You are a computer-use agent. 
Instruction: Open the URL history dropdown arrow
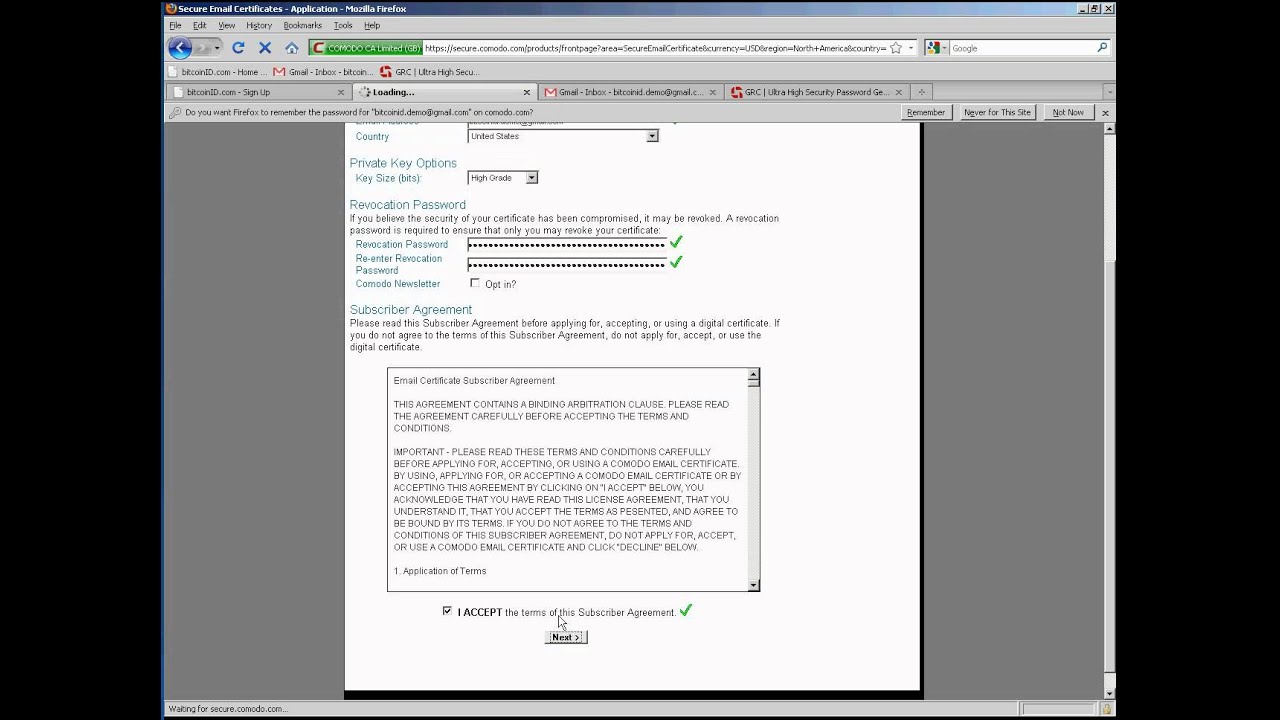[911, 48]
